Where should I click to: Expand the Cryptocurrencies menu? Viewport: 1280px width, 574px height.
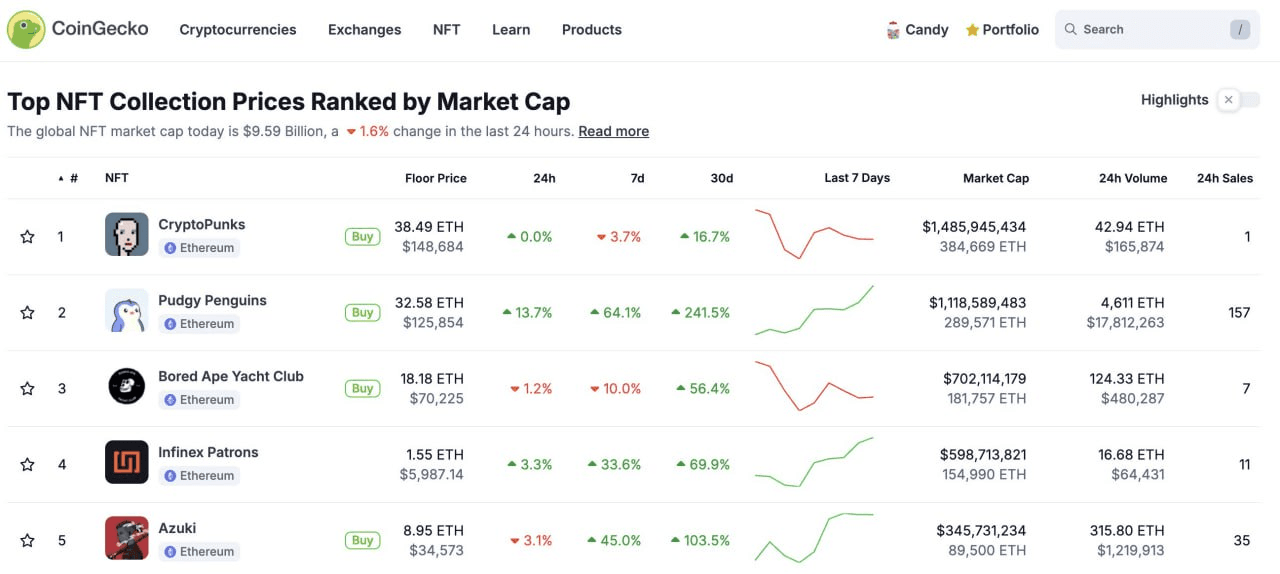point(238,30)
